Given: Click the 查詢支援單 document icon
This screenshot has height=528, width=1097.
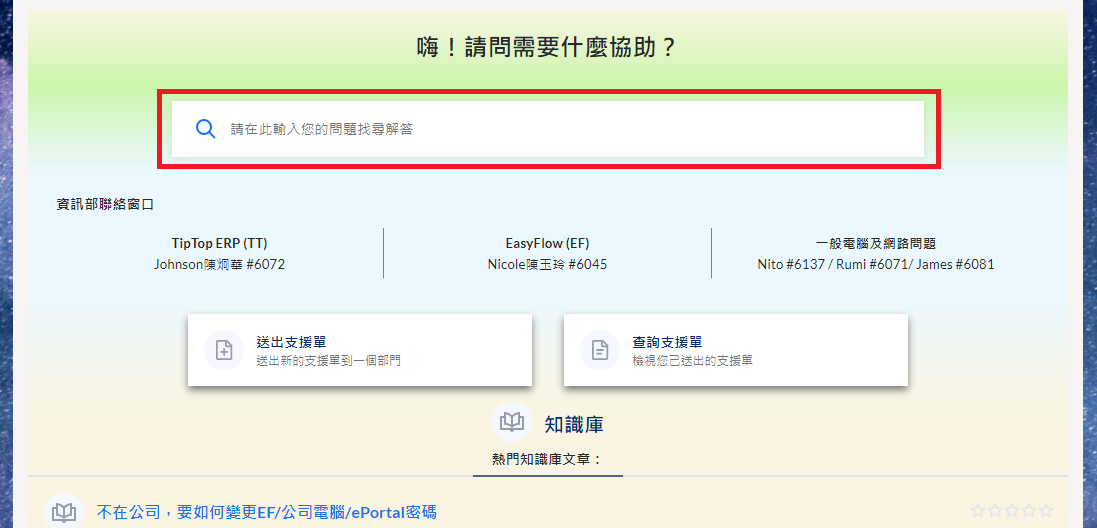Looking at the screenshot, I should click(600, 350).
